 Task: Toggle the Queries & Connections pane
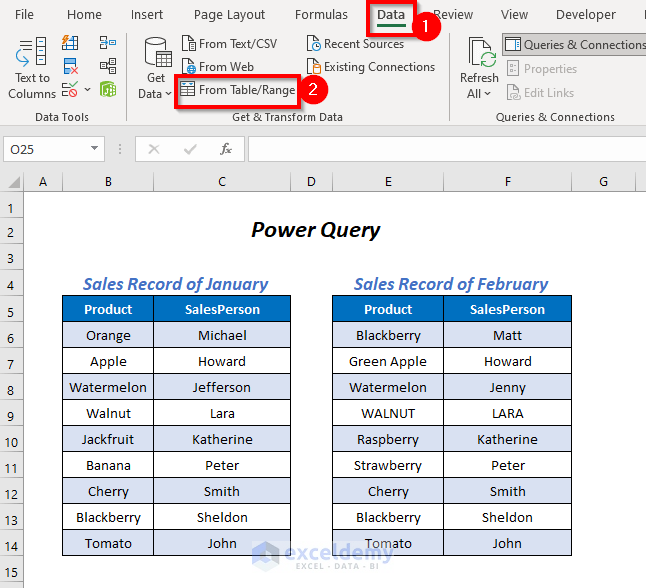click(x=573, y=45)
